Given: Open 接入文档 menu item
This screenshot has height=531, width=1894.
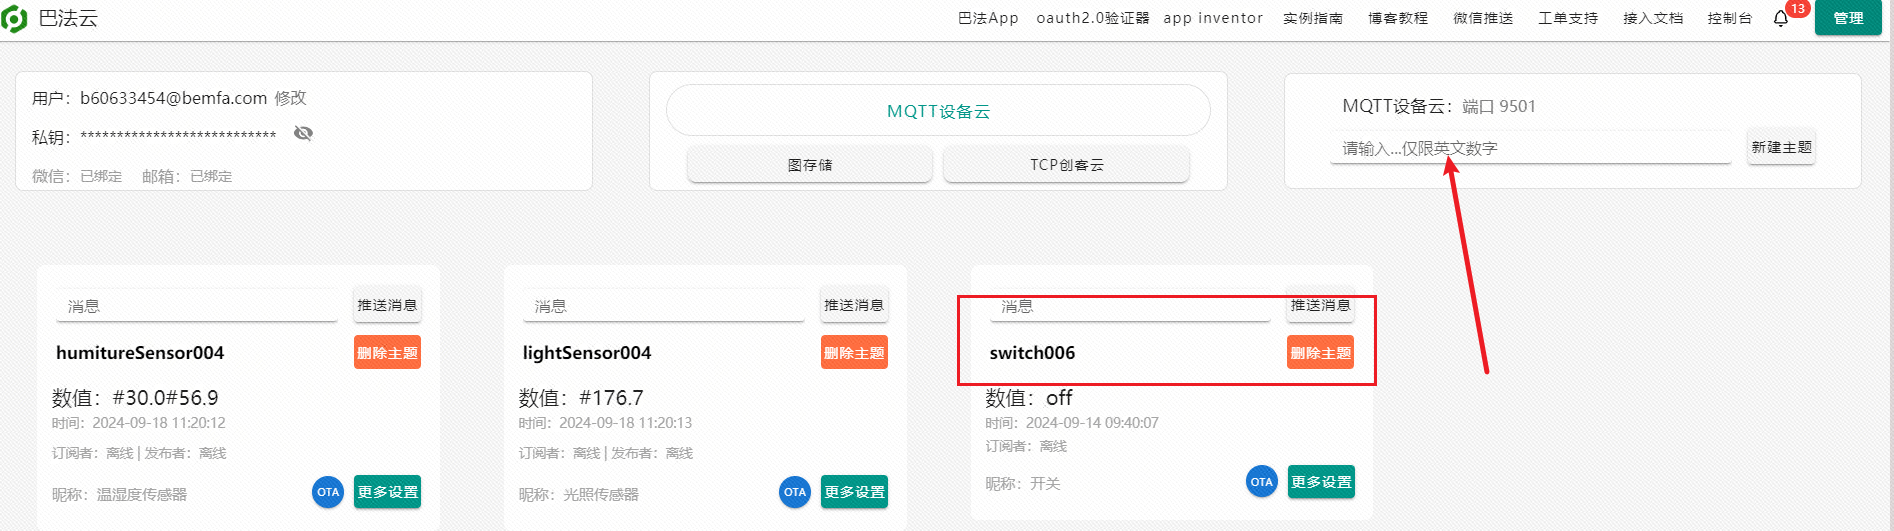Looking at the screenshot, I should (x=1653, y=18).
